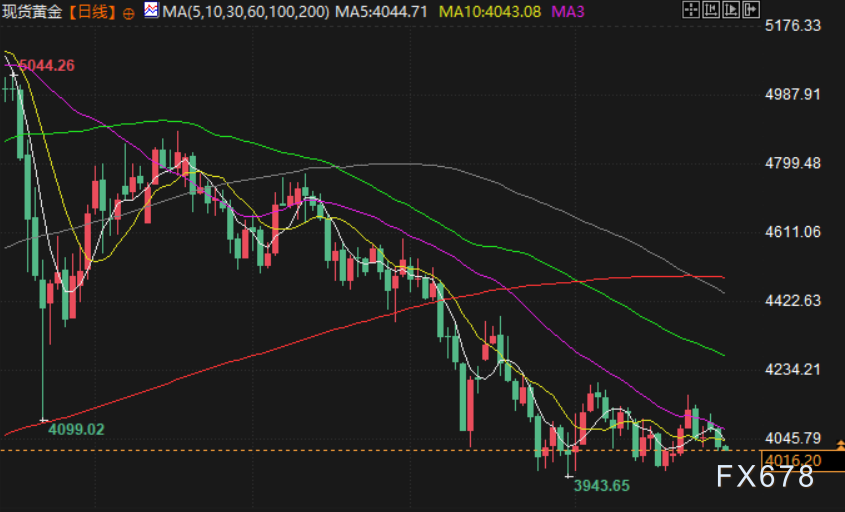
Task: Click the shift-chart-right arrow icon
Action: coord(751,10)
